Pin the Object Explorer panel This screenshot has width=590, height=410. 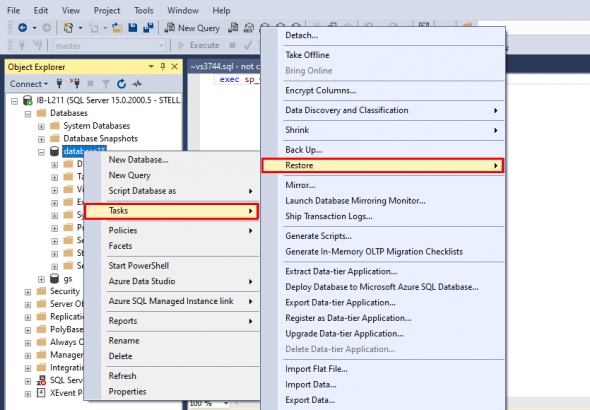[x=163, y=67]
